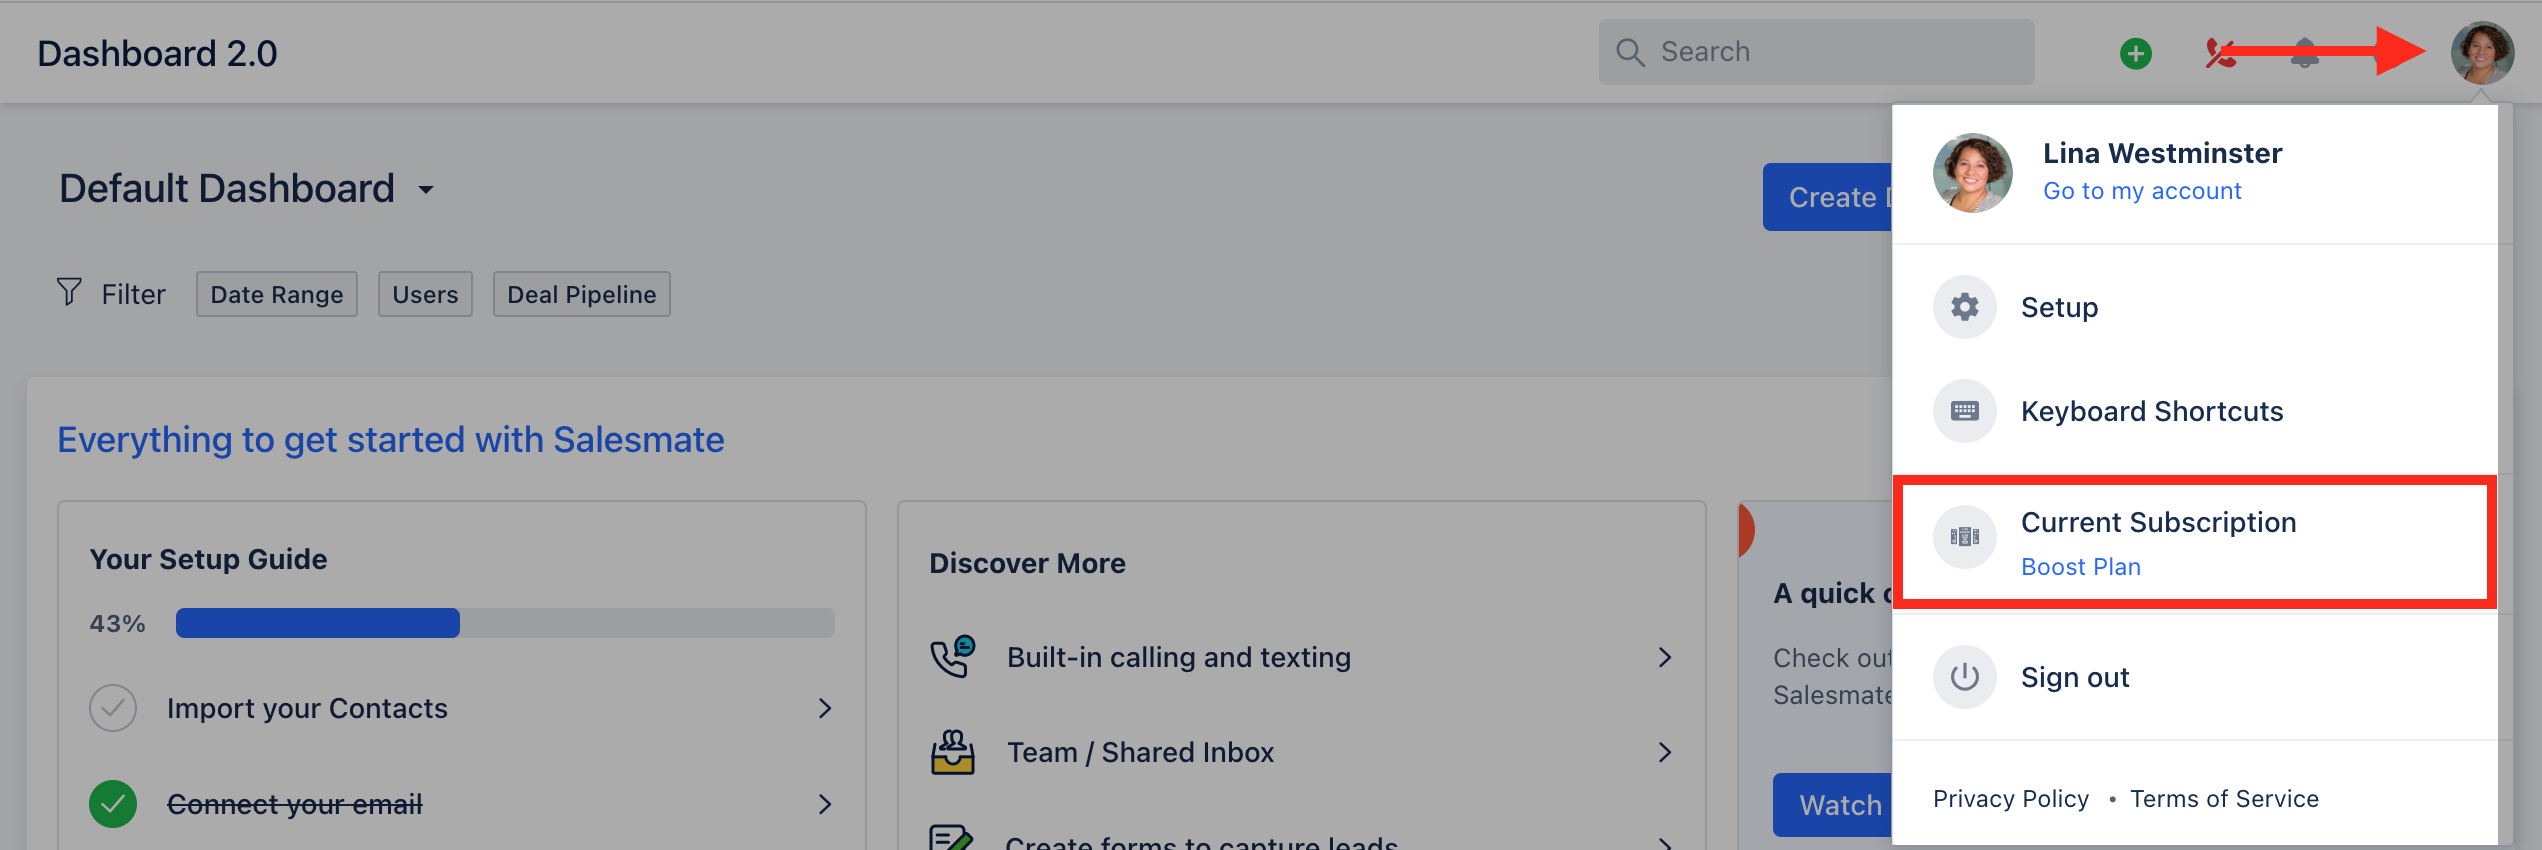
Task: Click the Filter funnel icon
Action: [69, 292]
